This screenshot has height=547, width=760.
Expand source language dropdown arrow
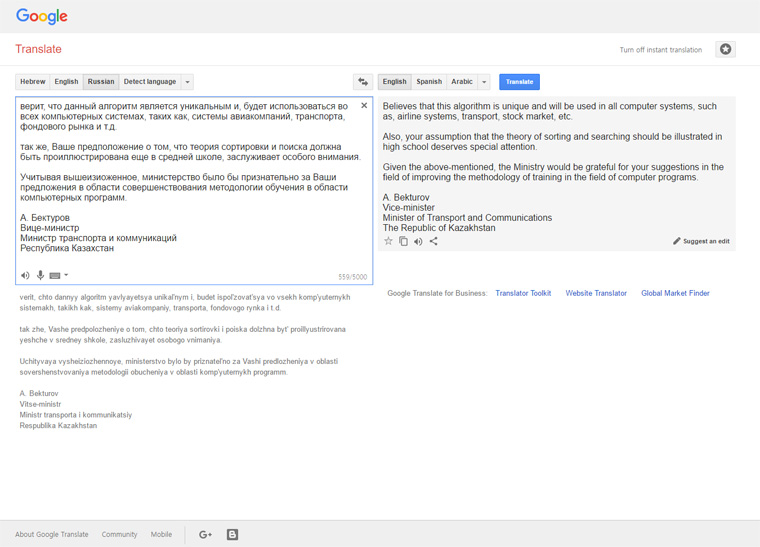coord(188,82)
